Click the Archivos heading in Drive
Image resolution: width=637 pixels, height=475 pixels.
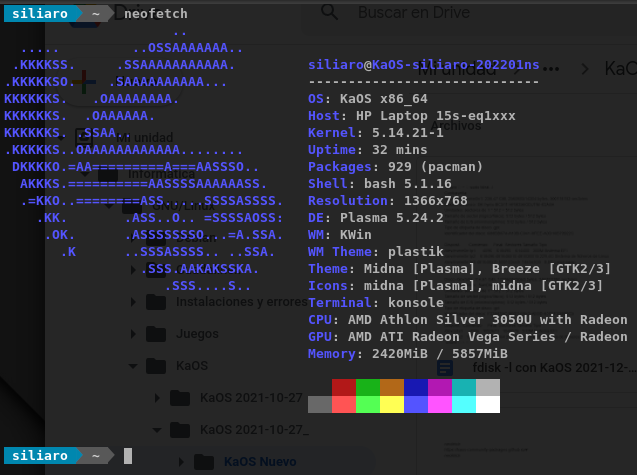456,126
